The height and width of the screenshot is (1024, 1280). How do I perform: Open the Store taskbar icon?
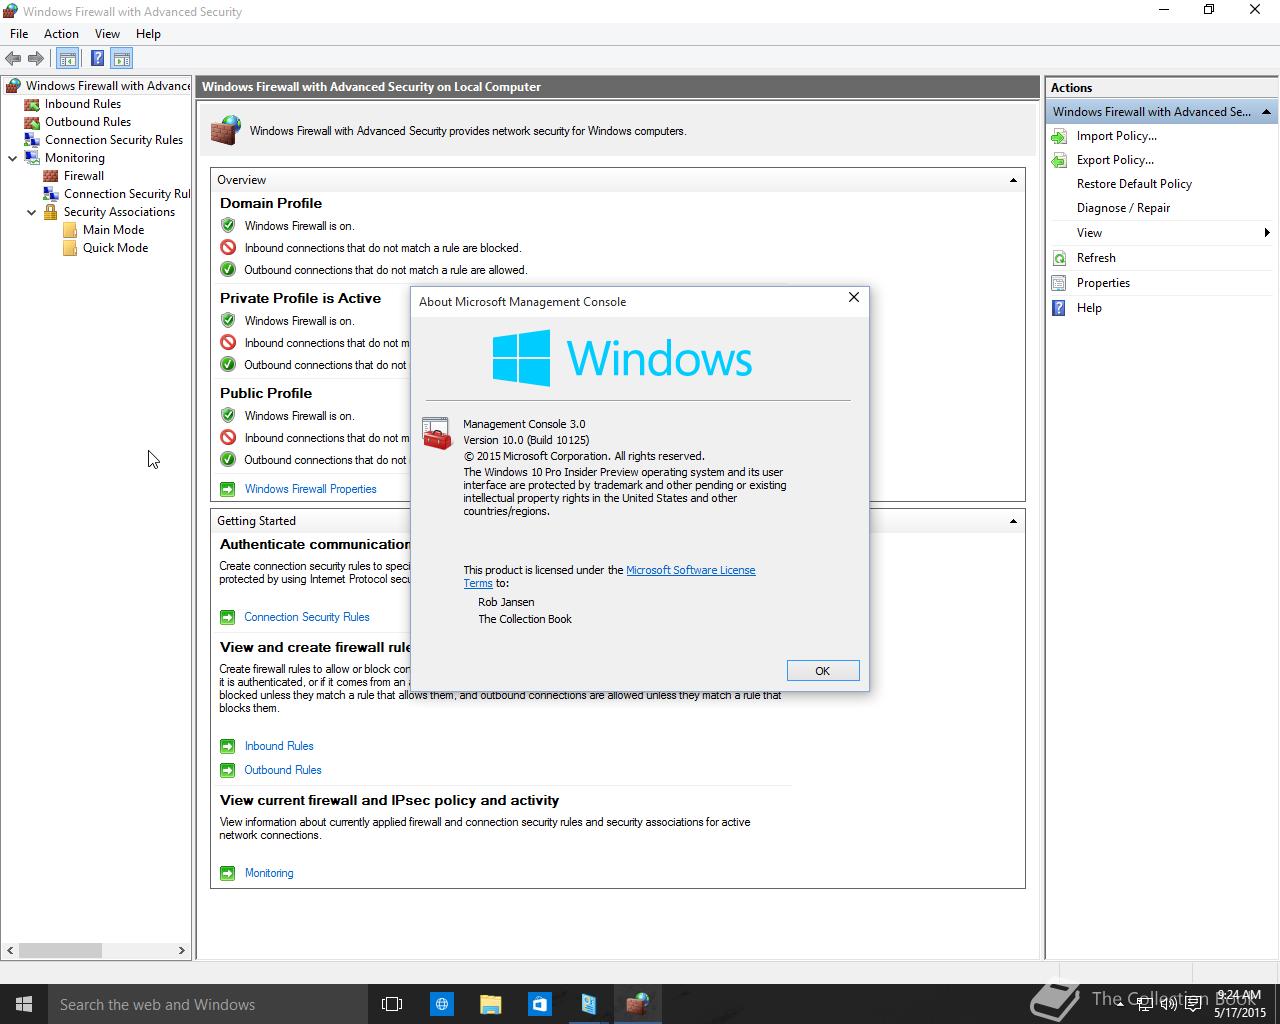pos(539,1004)
